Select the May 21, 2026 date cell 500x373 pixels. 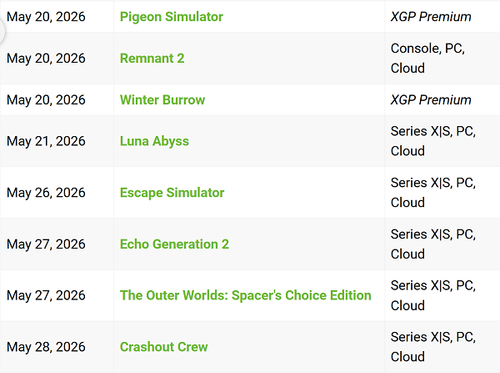tap(57, 141)
